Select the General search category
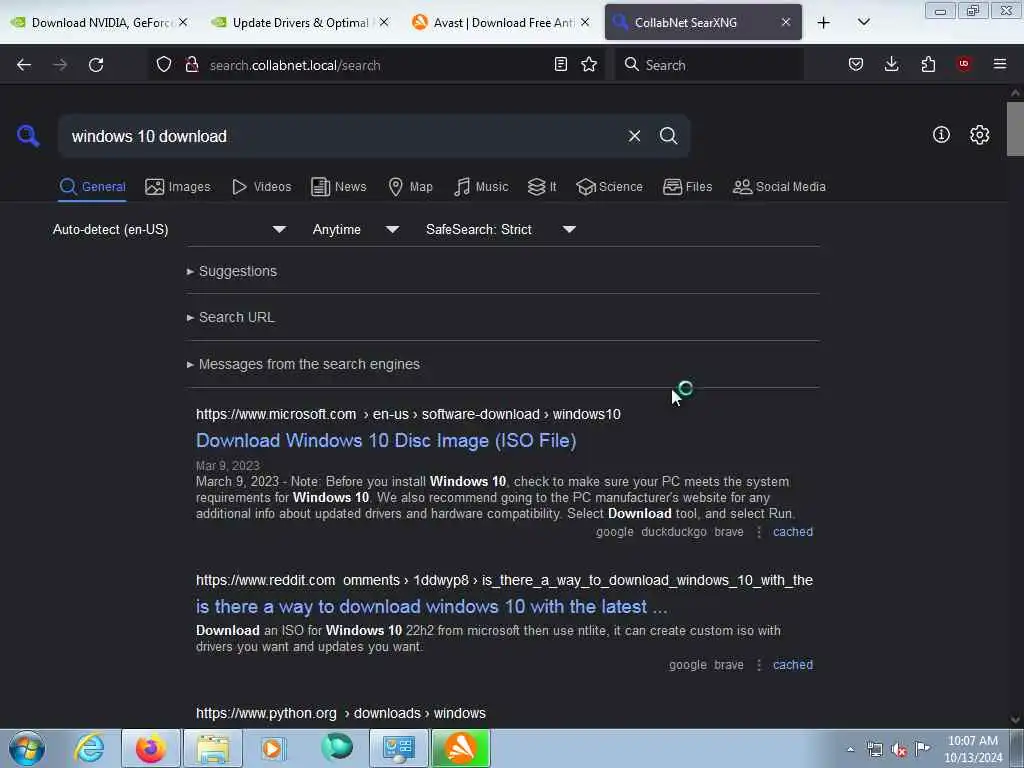The height and width of the screenshot is (768, 1024). [92, 187]
